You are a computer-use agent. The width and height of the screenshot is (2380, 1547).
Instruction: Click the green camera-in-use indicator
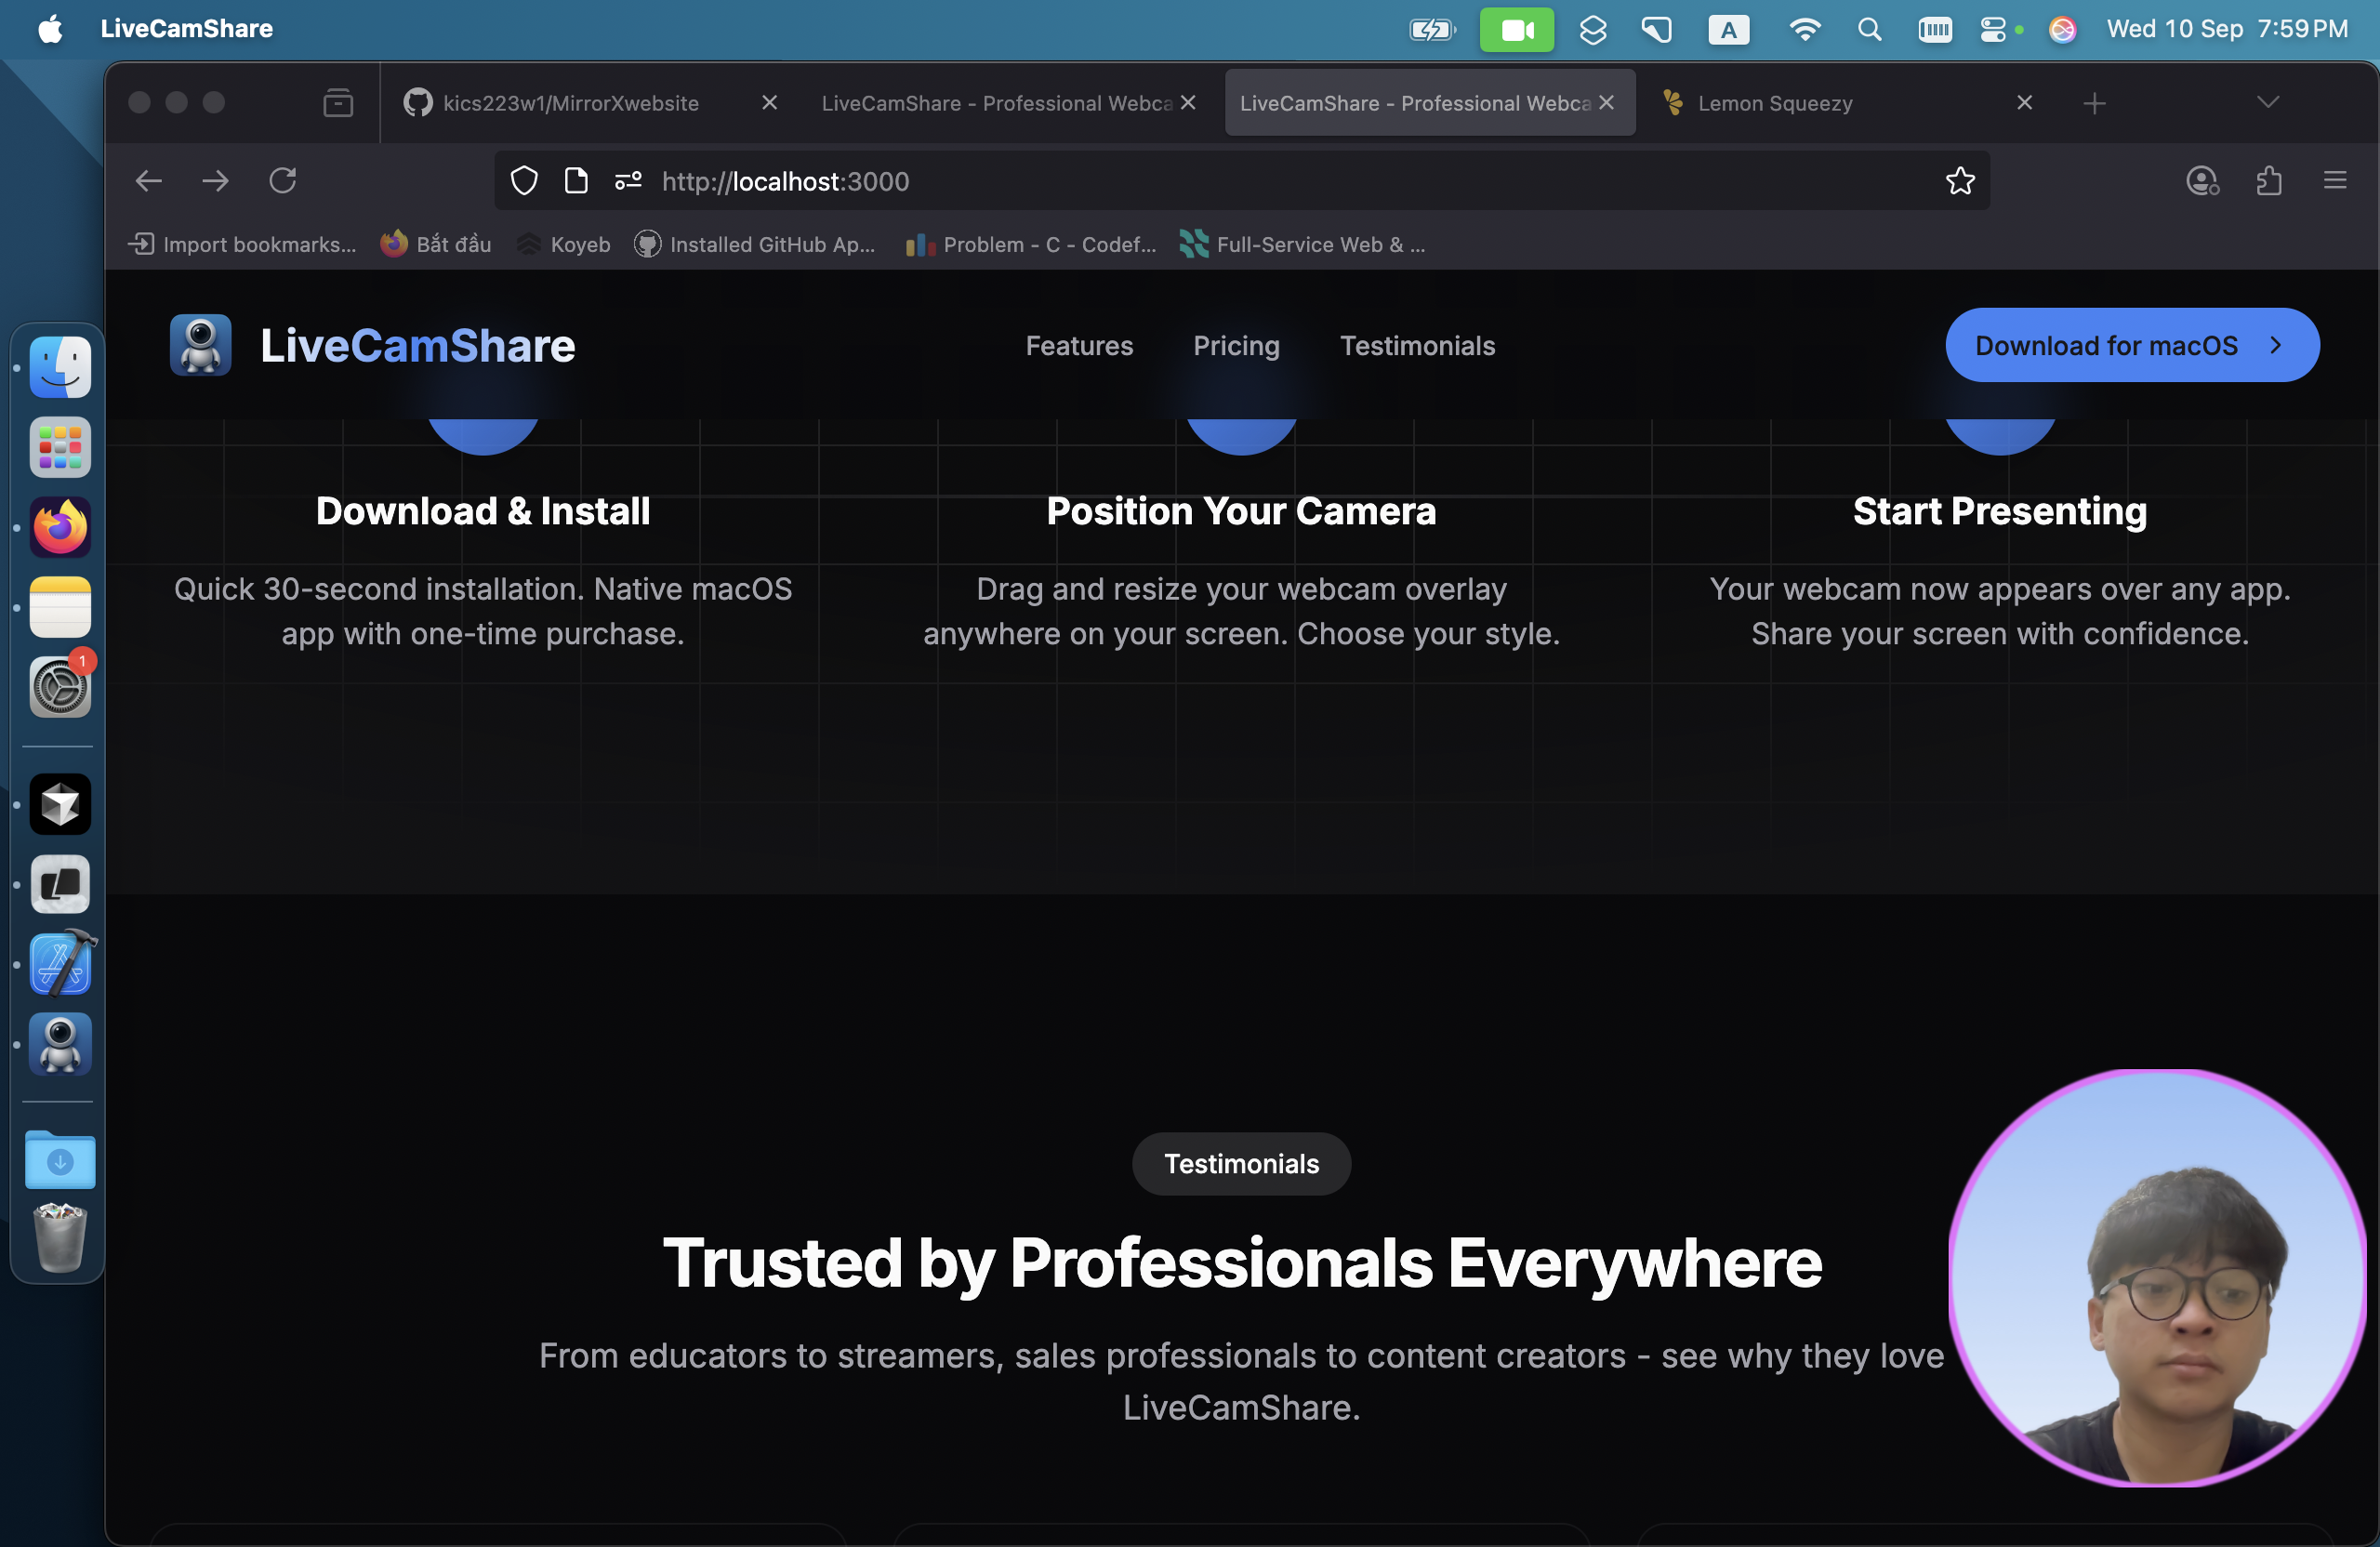1516,29
